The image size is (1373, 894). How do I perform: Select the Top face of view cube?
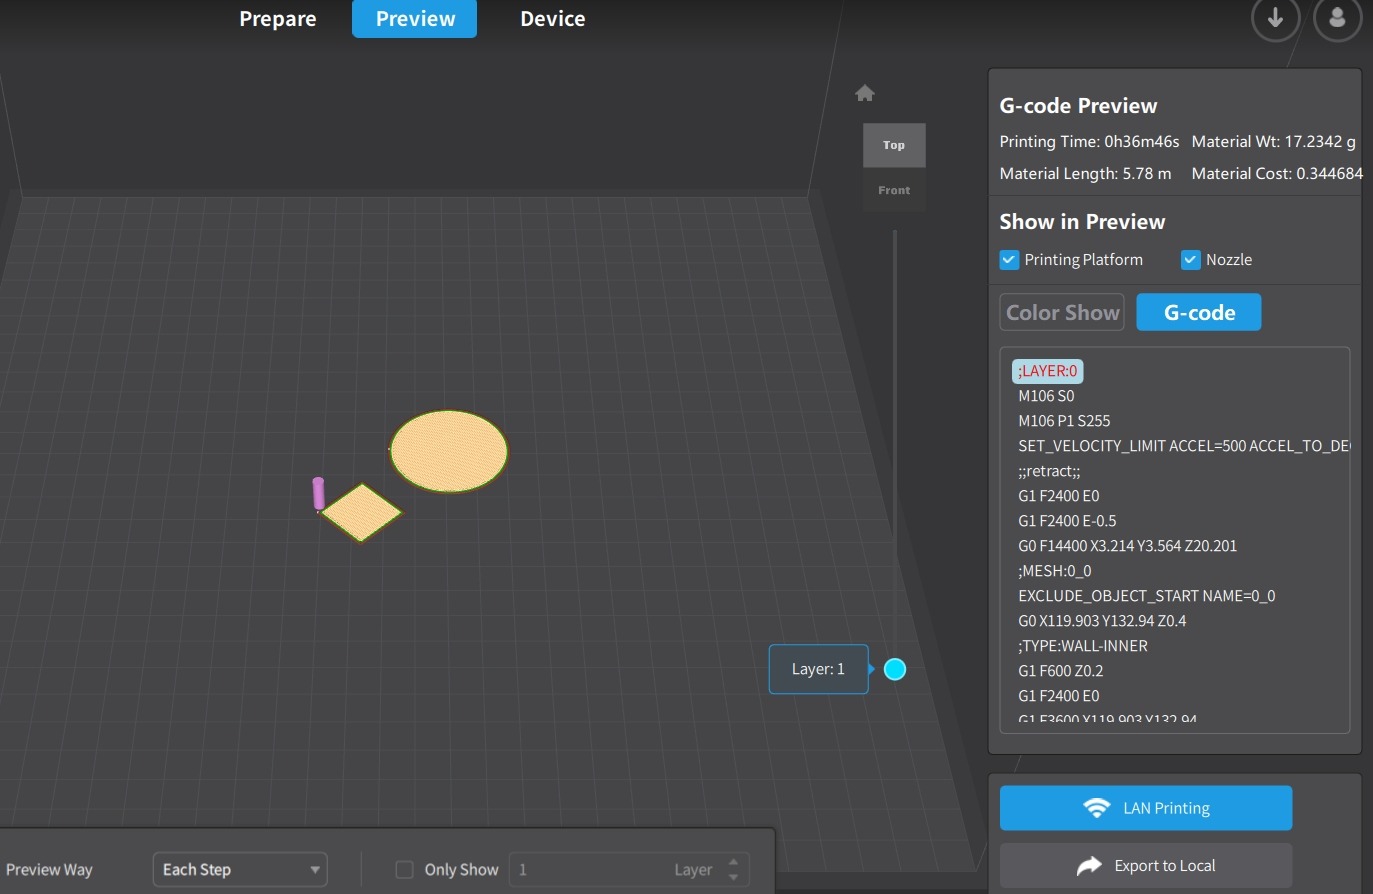tap(894, 145)
